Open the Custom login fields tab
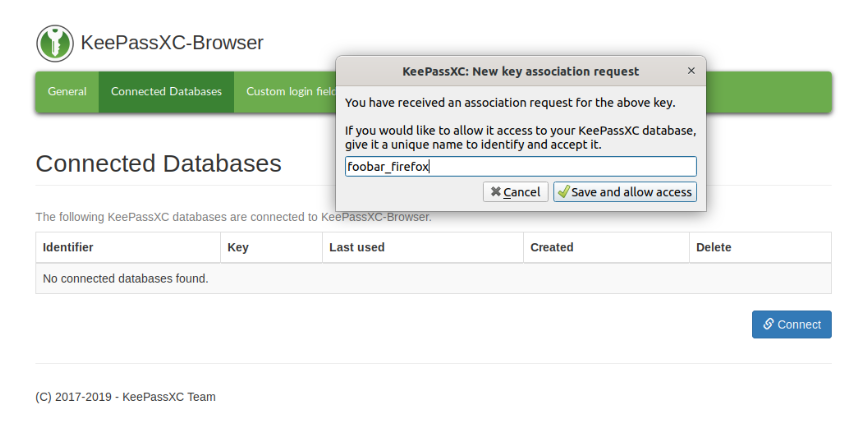Screen dimensions: 866x436 pos(285,92)
